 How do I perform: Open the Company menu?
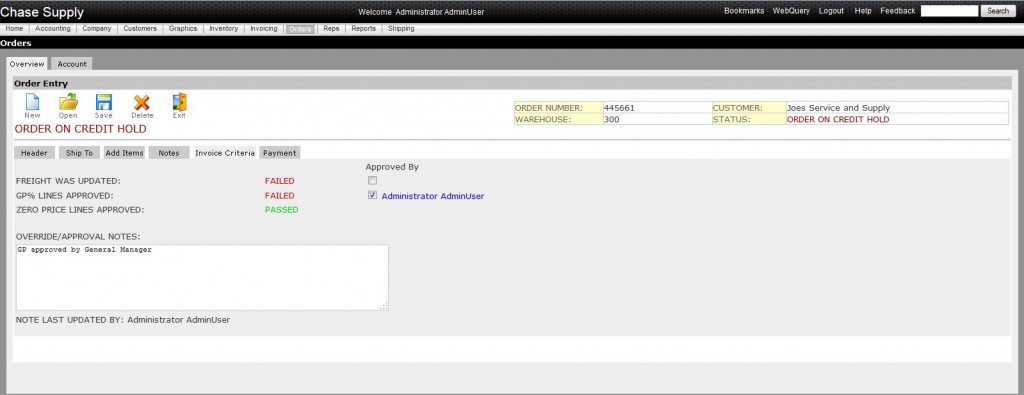click(x=97, y=29)
